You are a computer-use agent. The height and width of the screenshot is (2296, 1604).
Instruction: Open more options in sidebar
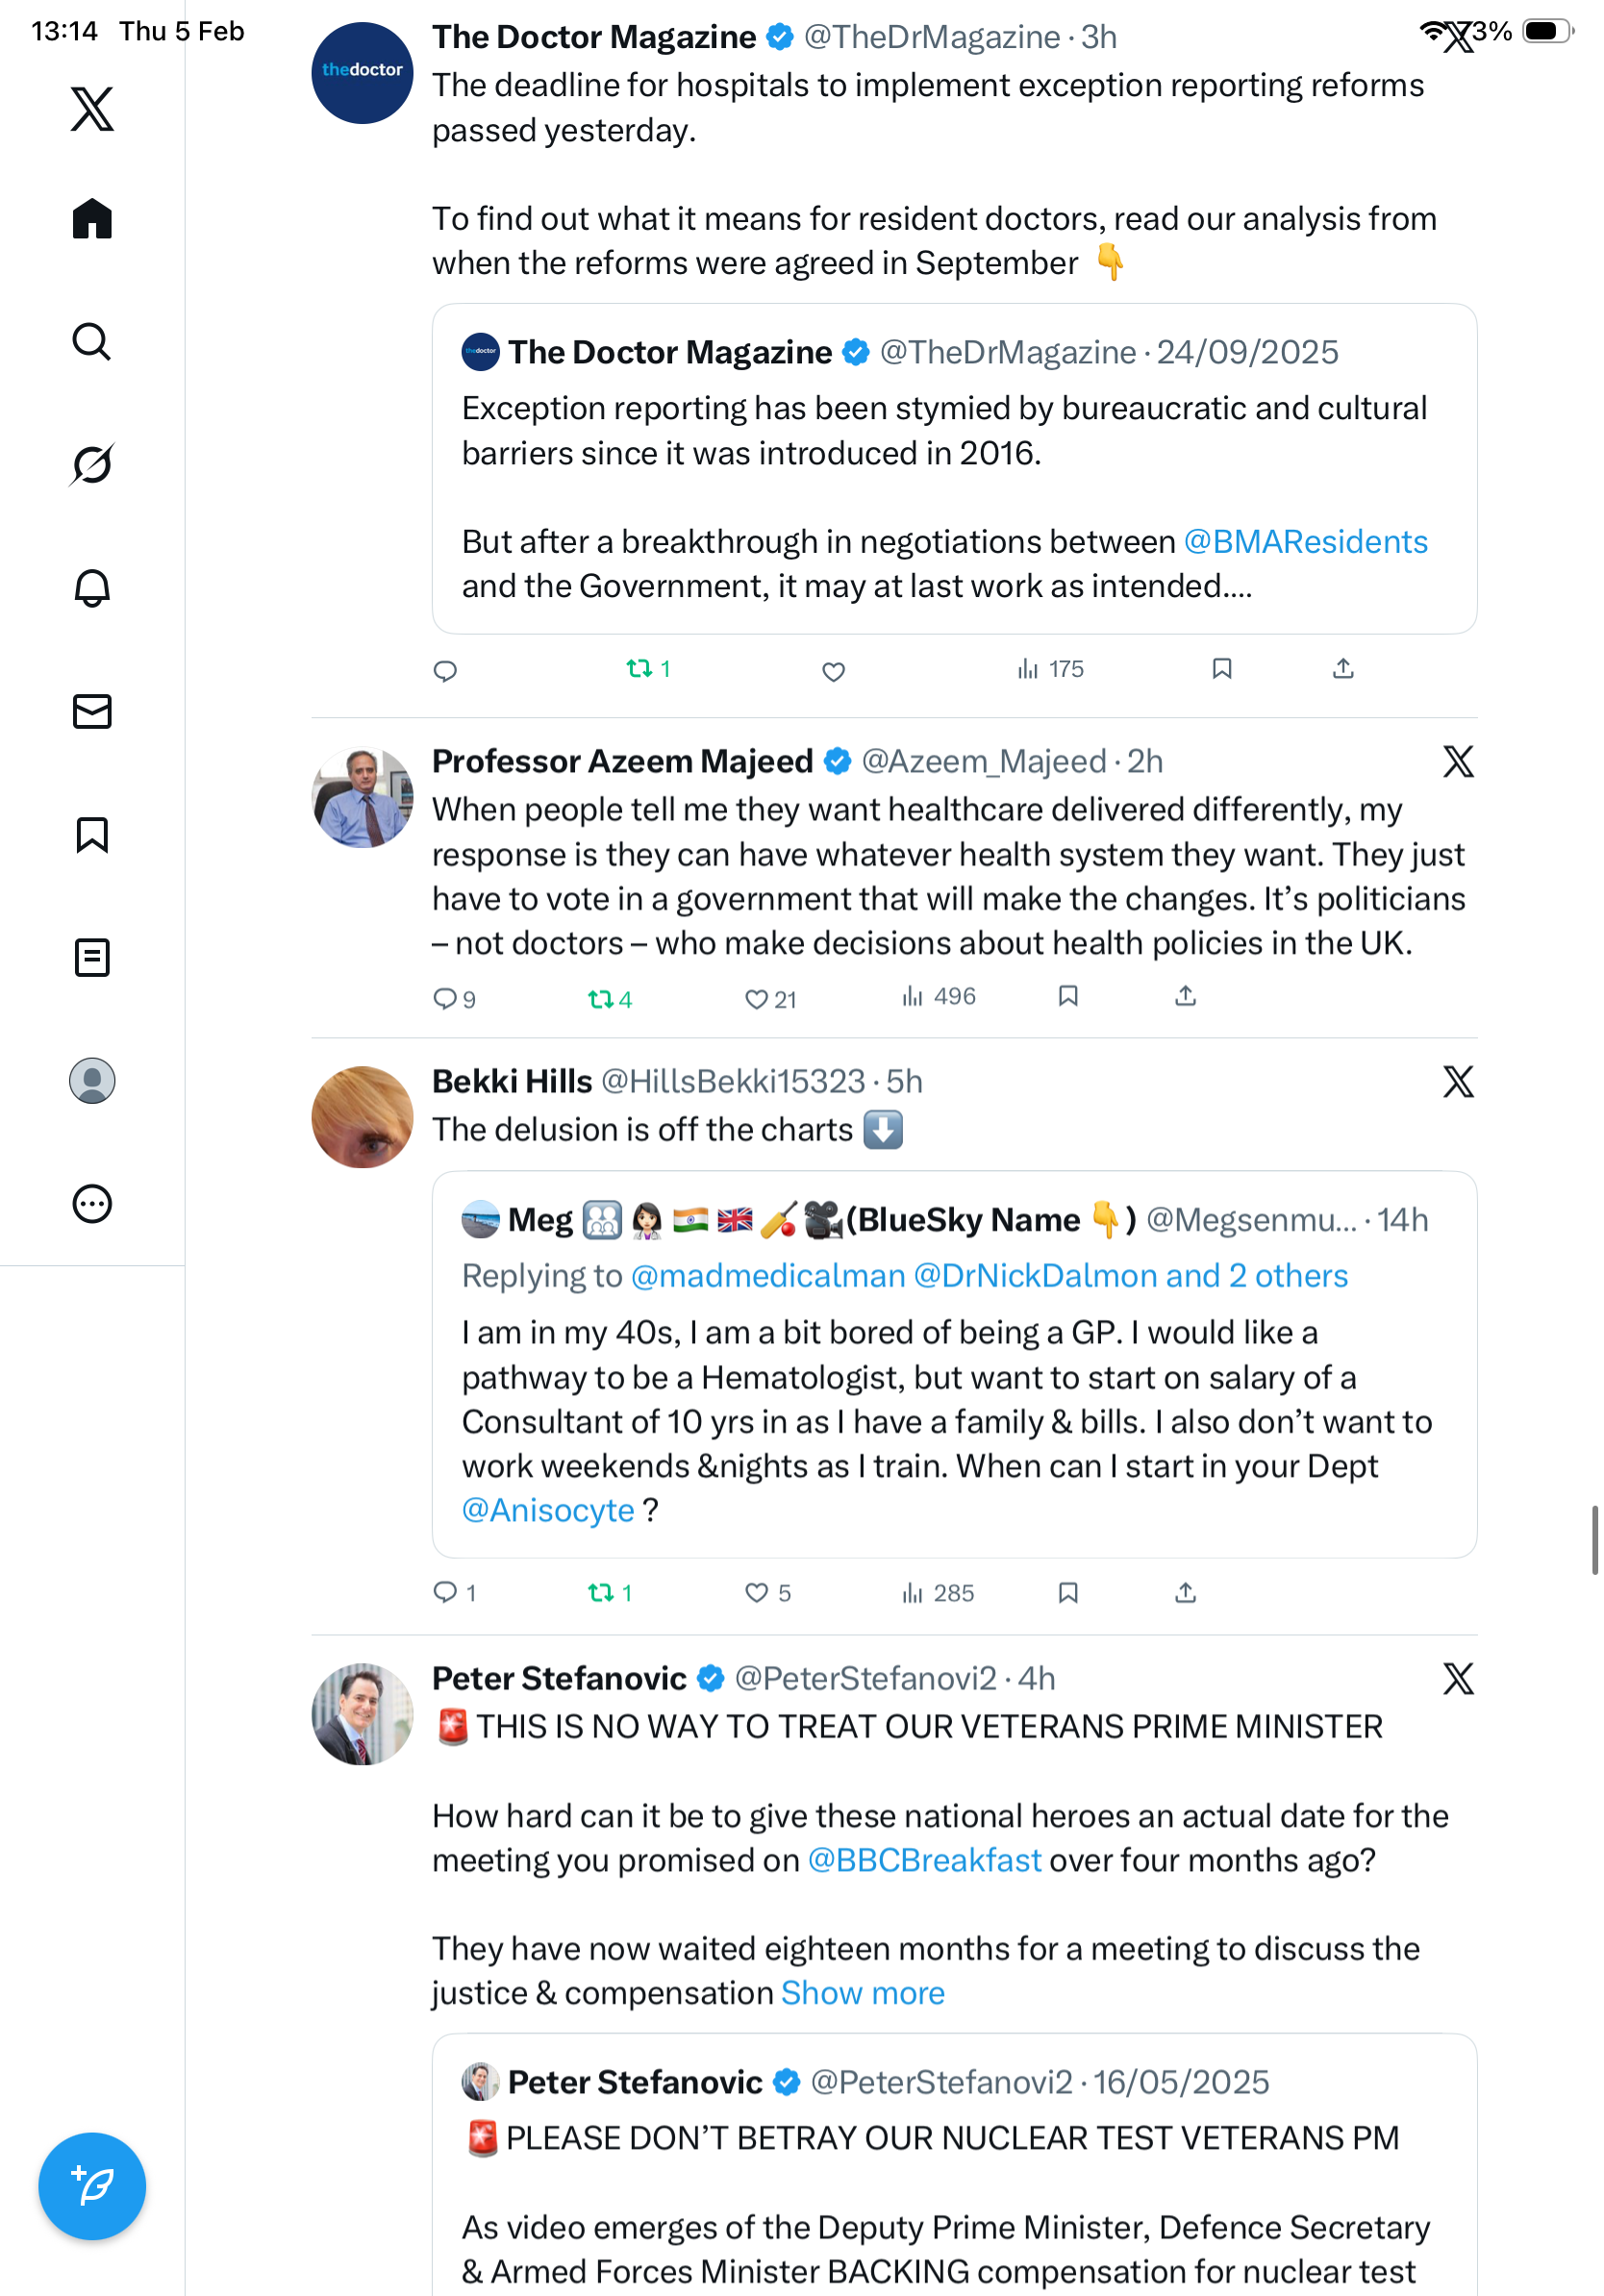pos(92,1204)
